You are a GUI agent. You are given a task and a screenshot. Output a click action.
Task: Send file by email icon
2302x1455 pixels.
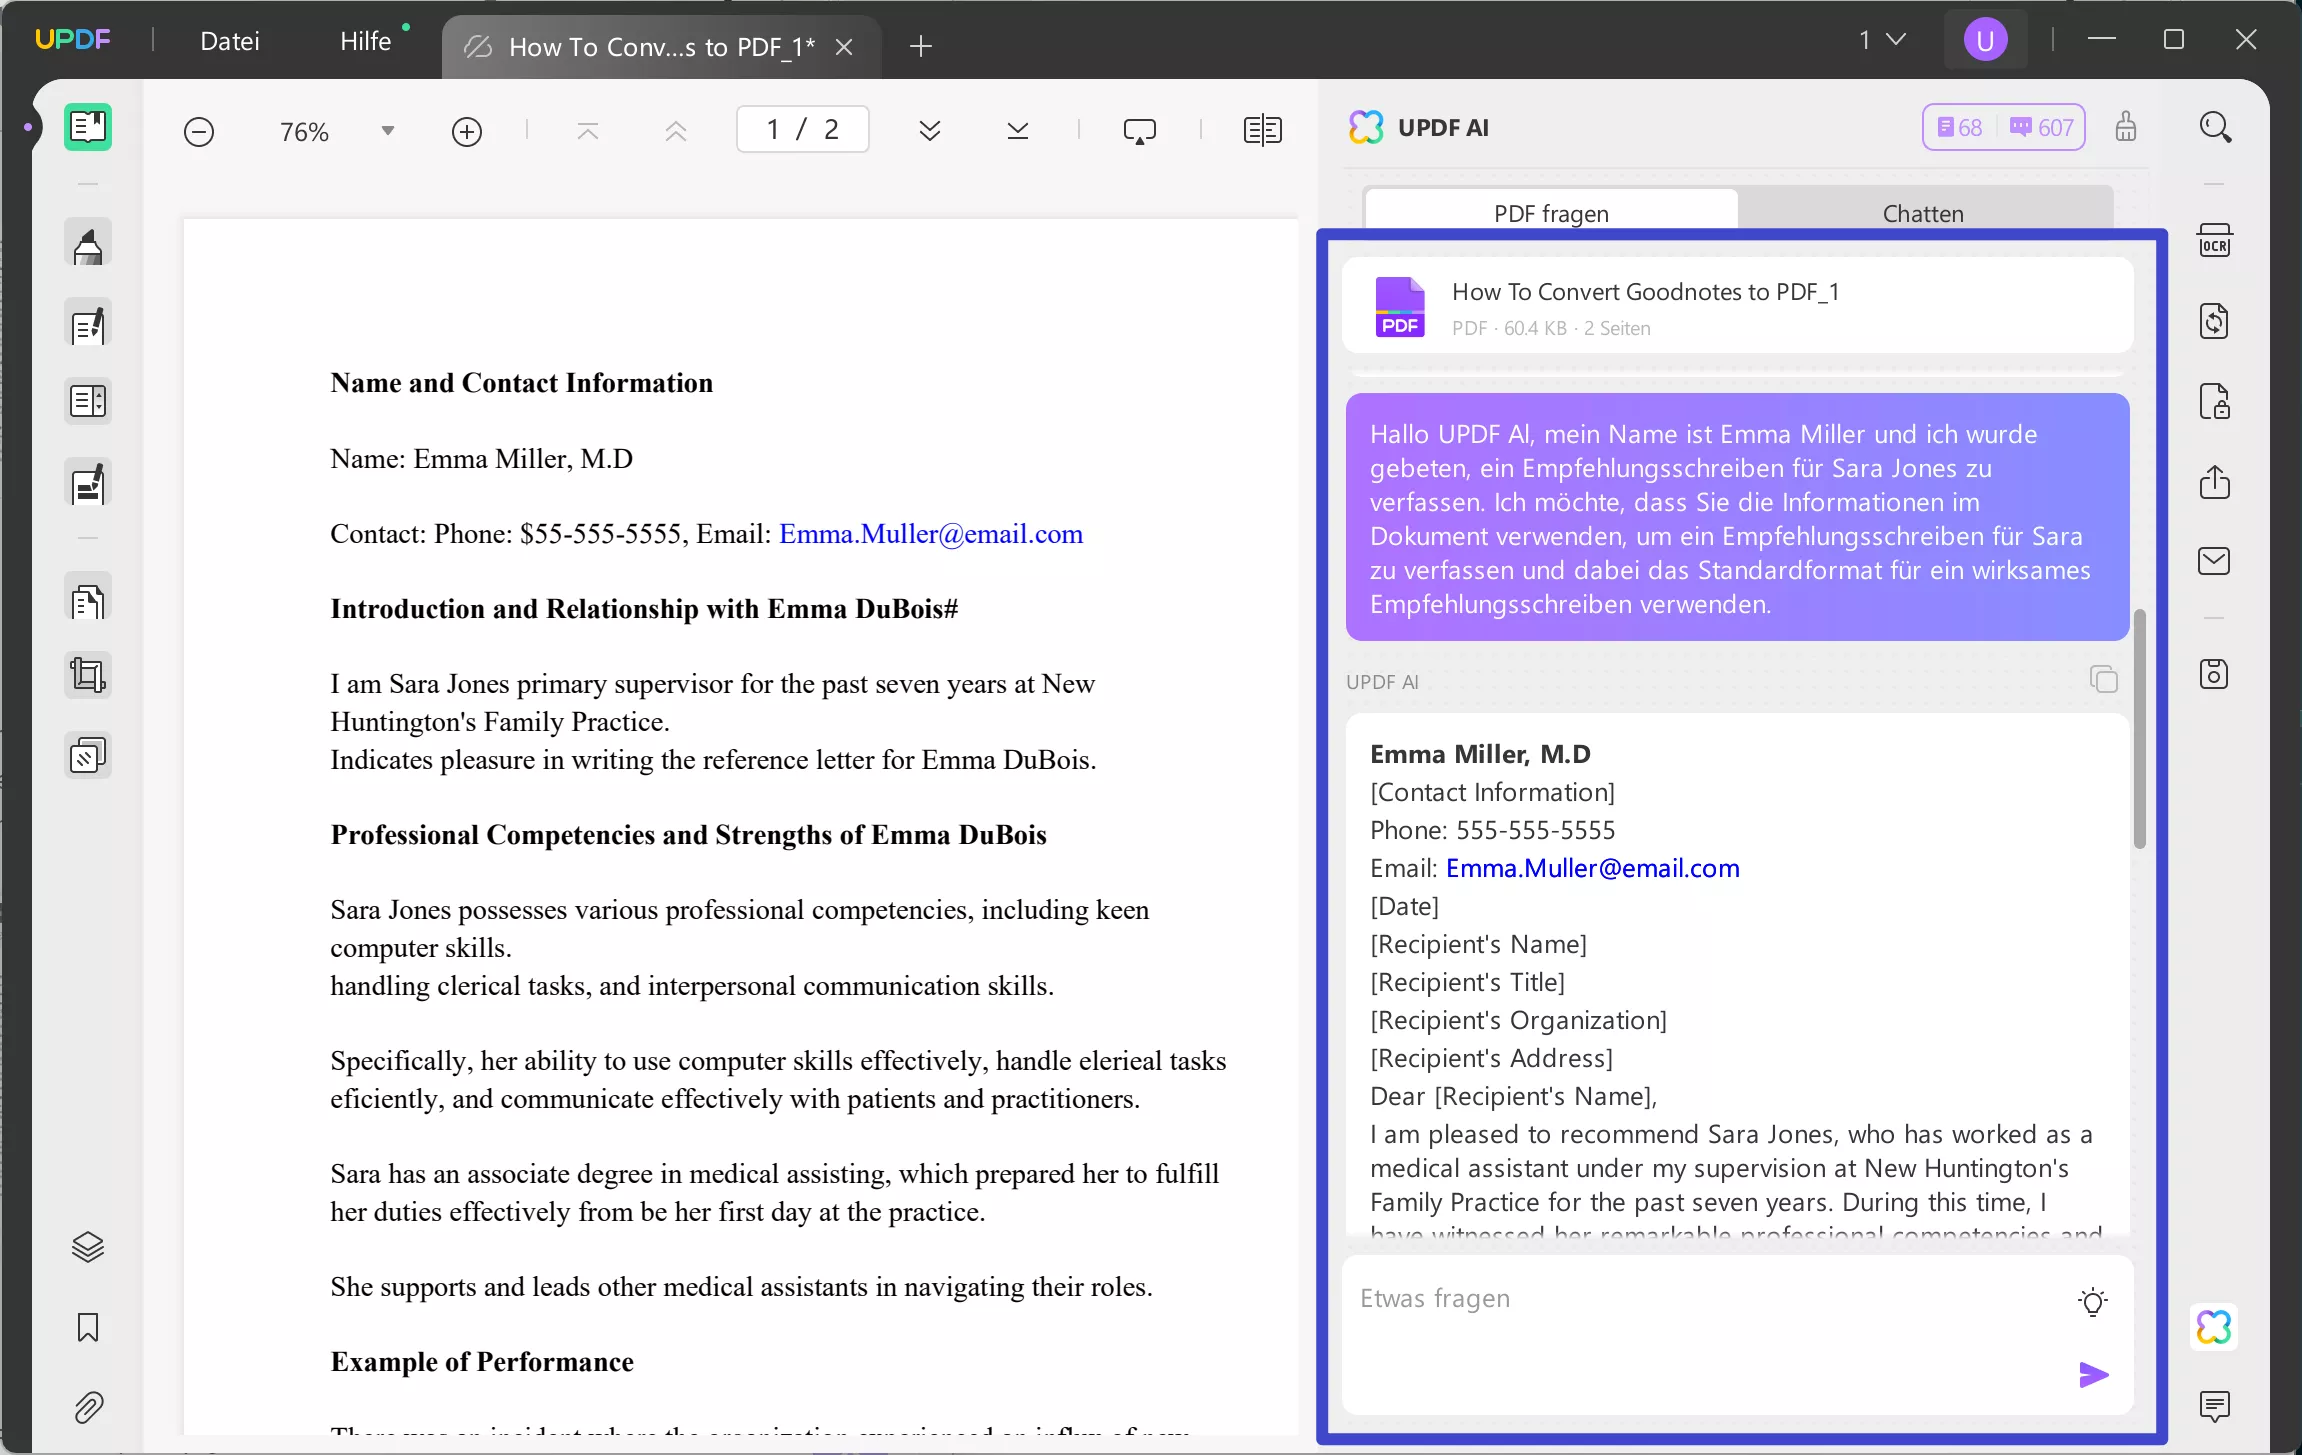[x=2214, y=561]
